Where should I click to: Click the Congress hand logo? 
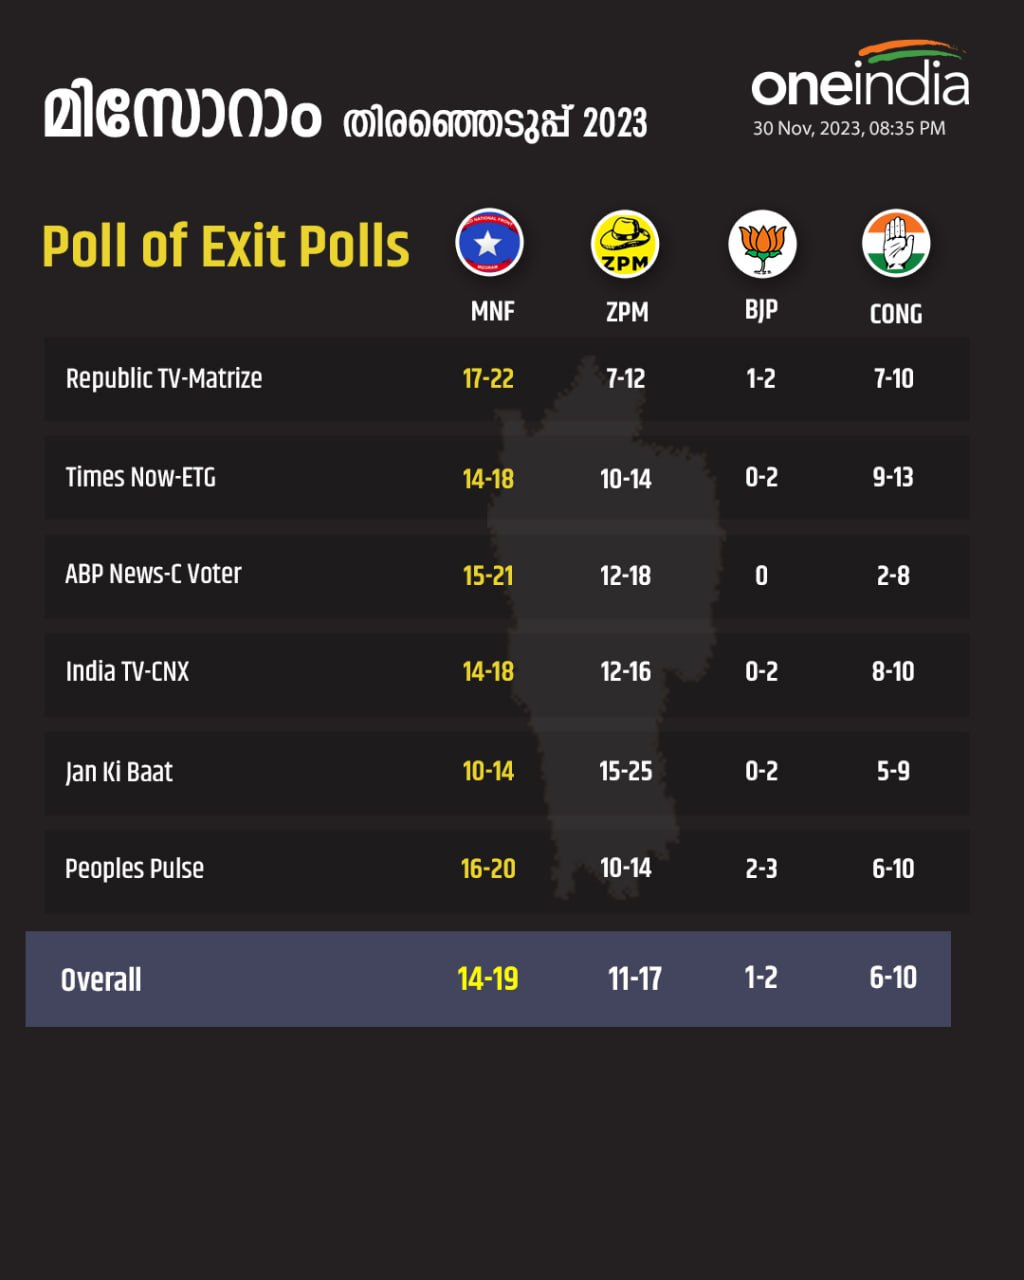[896, 243]
